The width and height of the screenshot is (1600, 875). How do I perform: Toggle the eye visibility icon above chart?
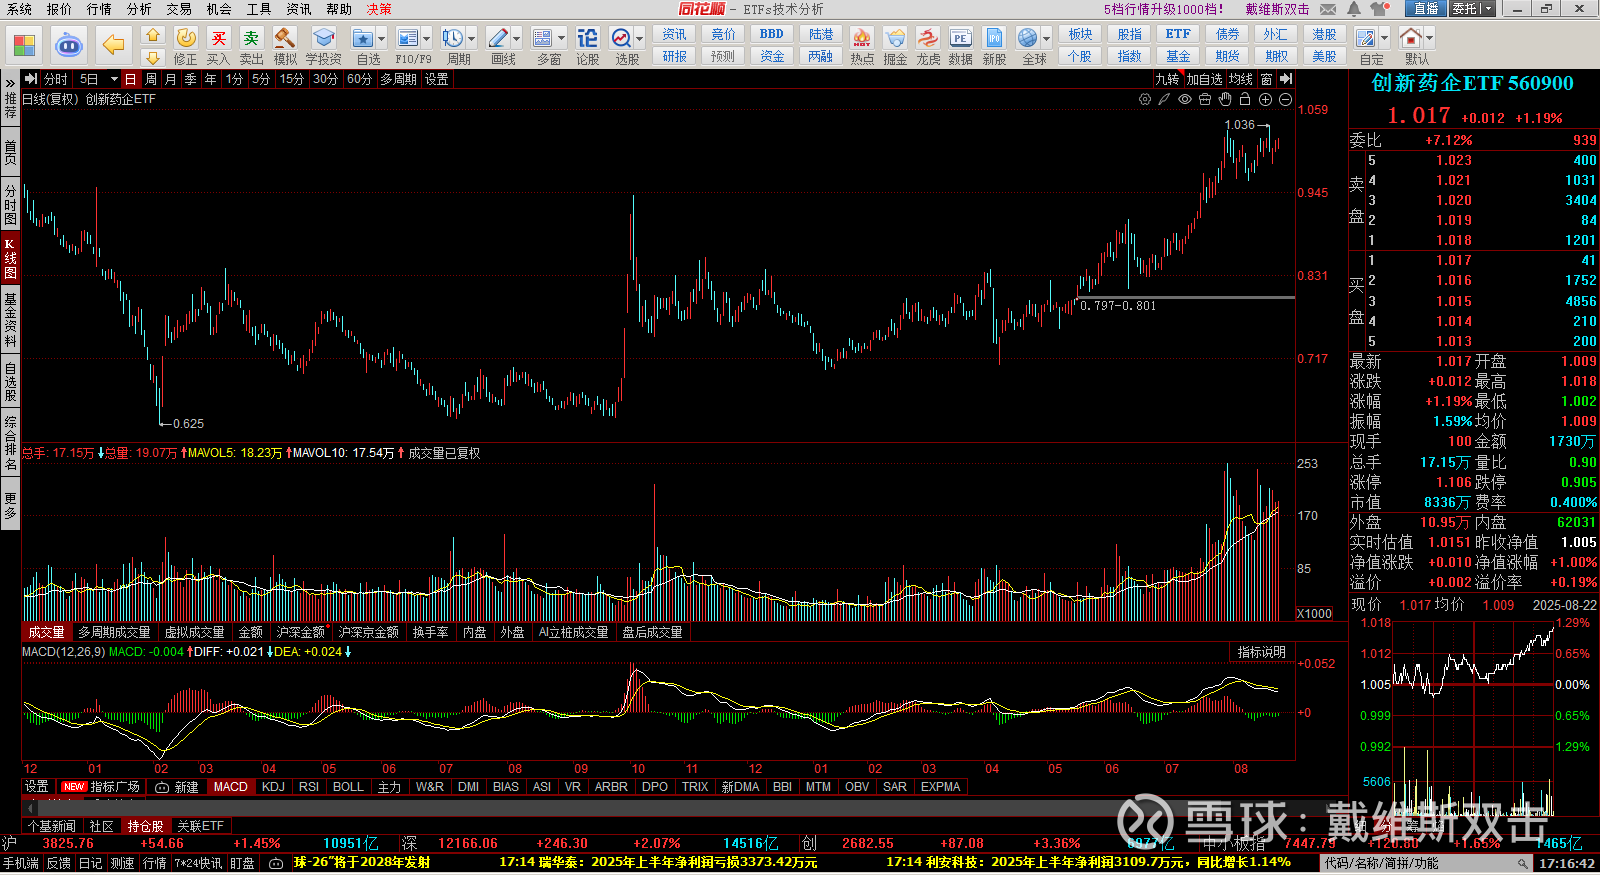point(1185,99)
